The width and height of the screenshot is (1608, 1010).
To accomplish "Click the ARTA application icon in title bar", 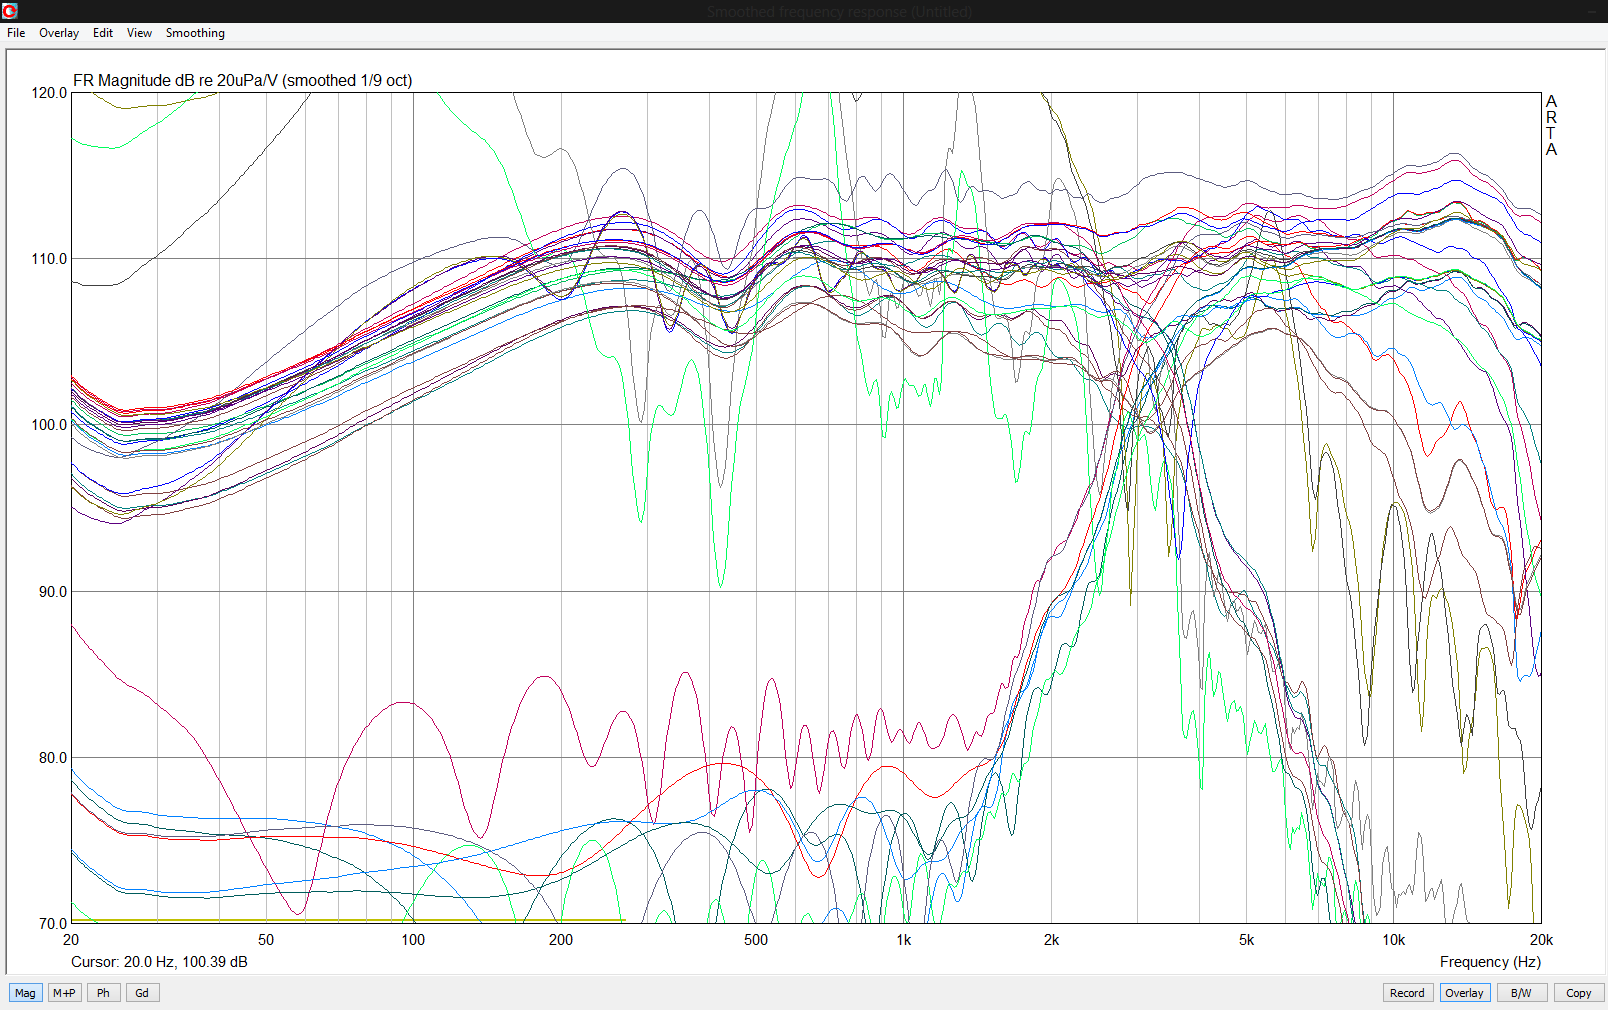I will pos(10,11).
